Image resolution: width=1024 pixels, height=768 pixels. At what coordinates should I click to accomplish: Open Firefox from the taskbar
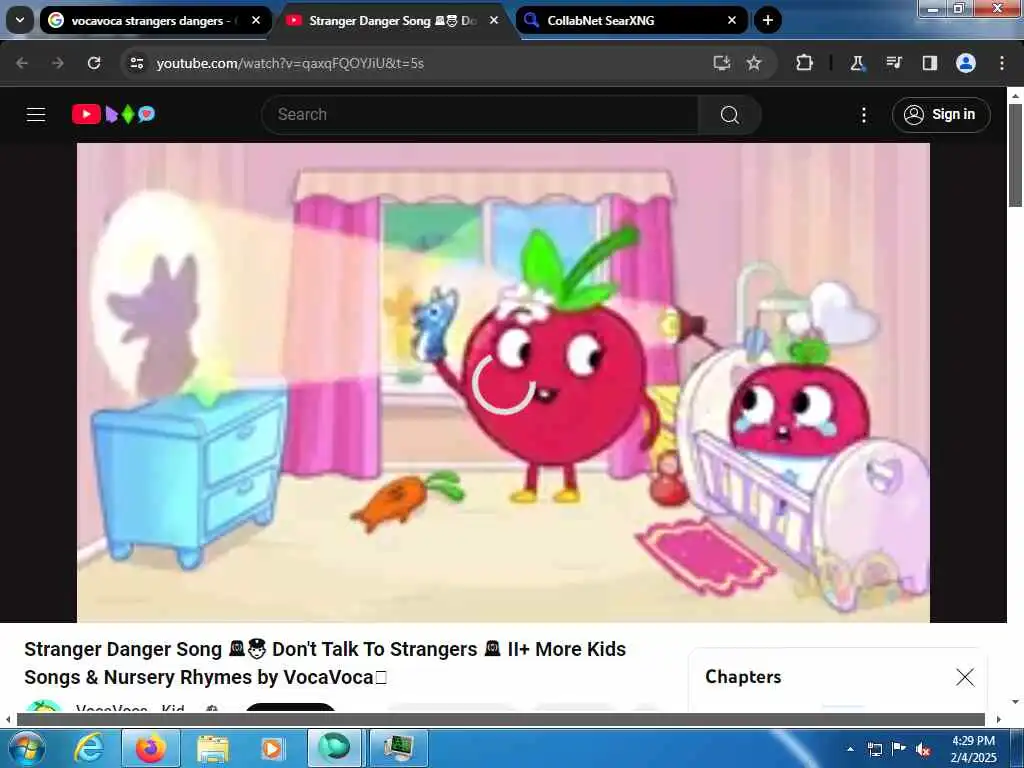151,748
